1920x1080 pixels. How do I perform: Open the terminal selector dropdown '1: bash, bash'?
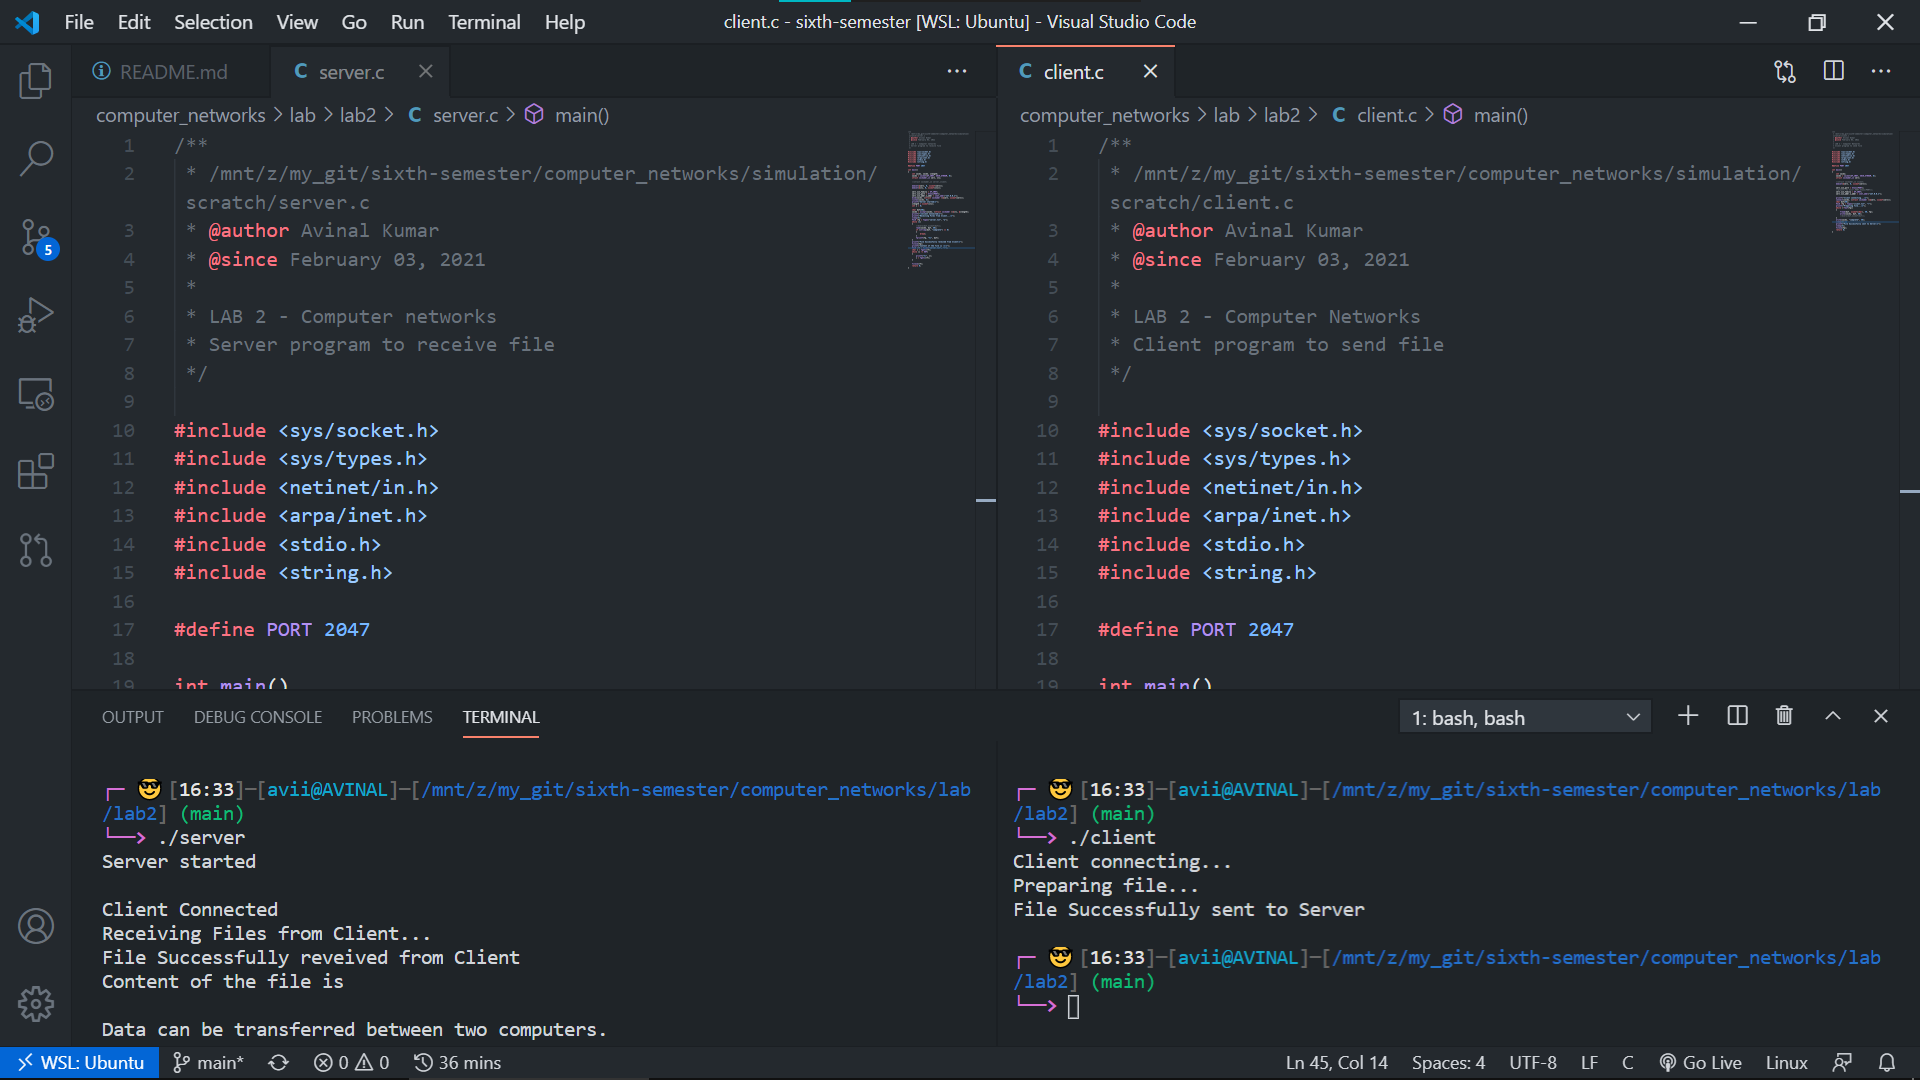pyautogui.click(x=1524, y=717)
